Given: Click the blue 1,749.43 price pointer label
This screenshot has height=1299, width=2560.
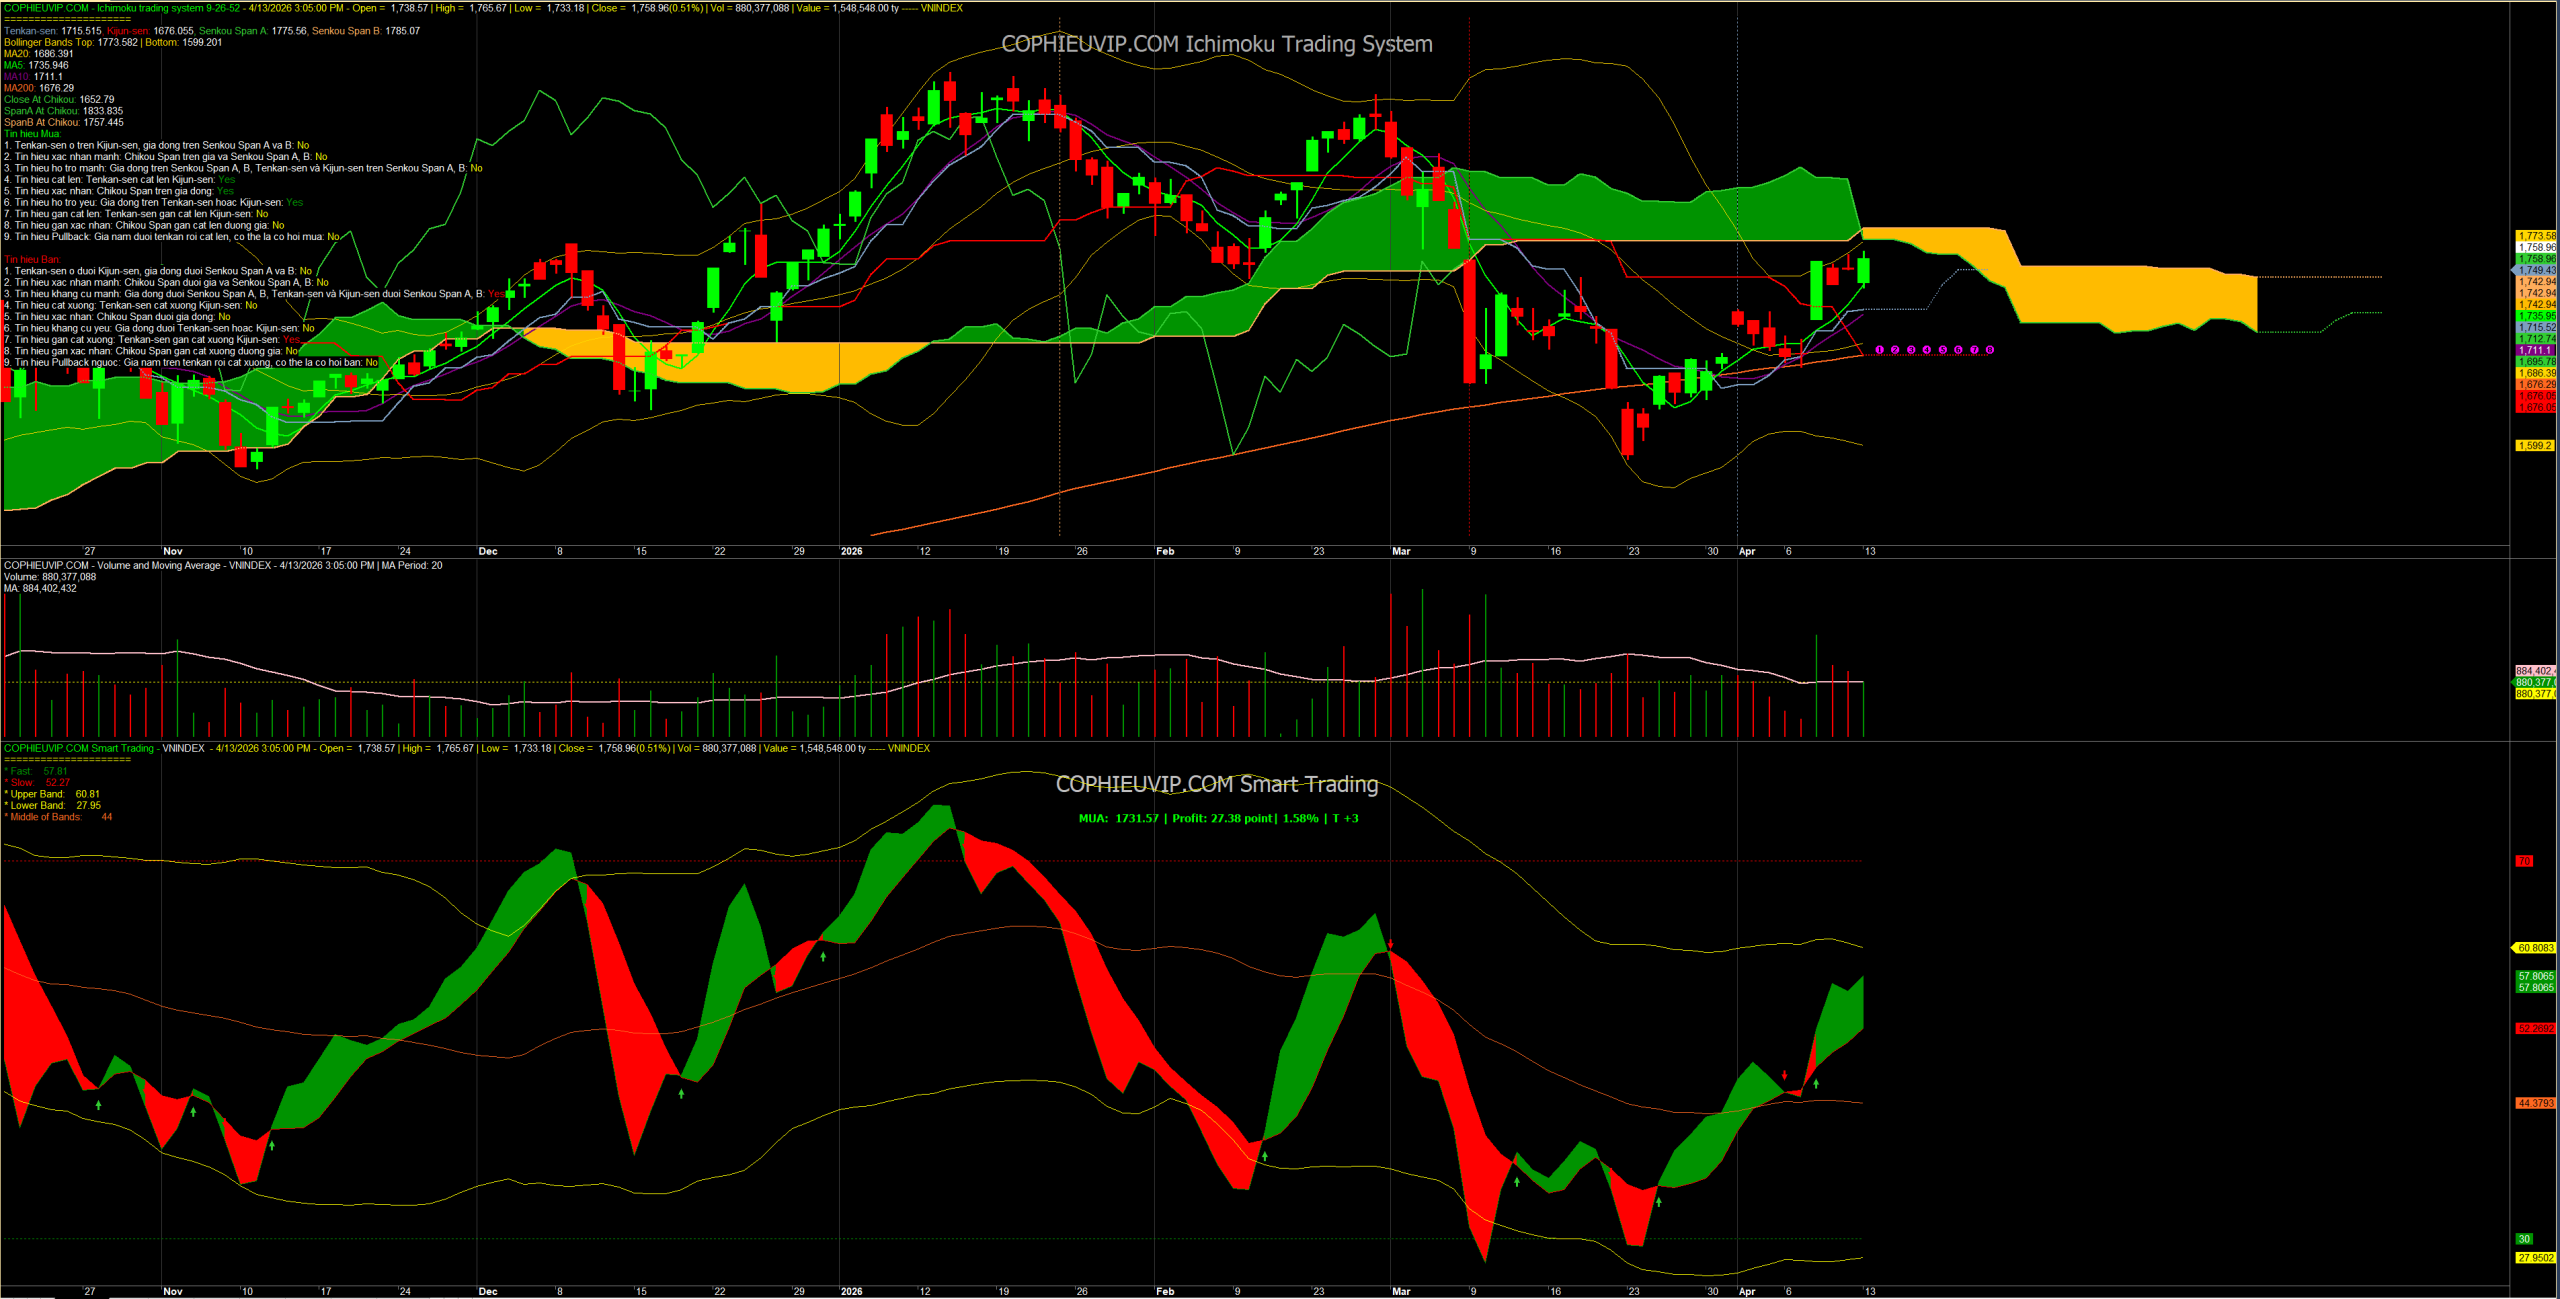Looking at the screenshot, I should (2535, 270).
